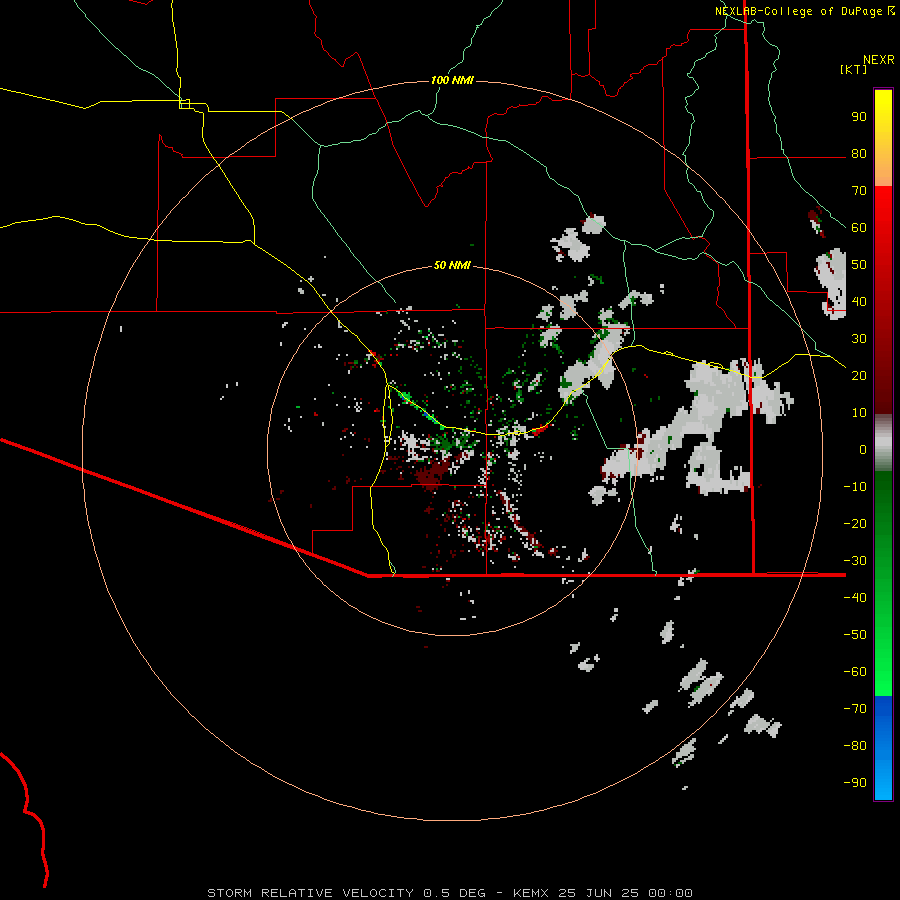The width and height of the screenshot is (900, 900).
Task: Click the -90 value on the velocity scale
Action: [x=855, y=782]
